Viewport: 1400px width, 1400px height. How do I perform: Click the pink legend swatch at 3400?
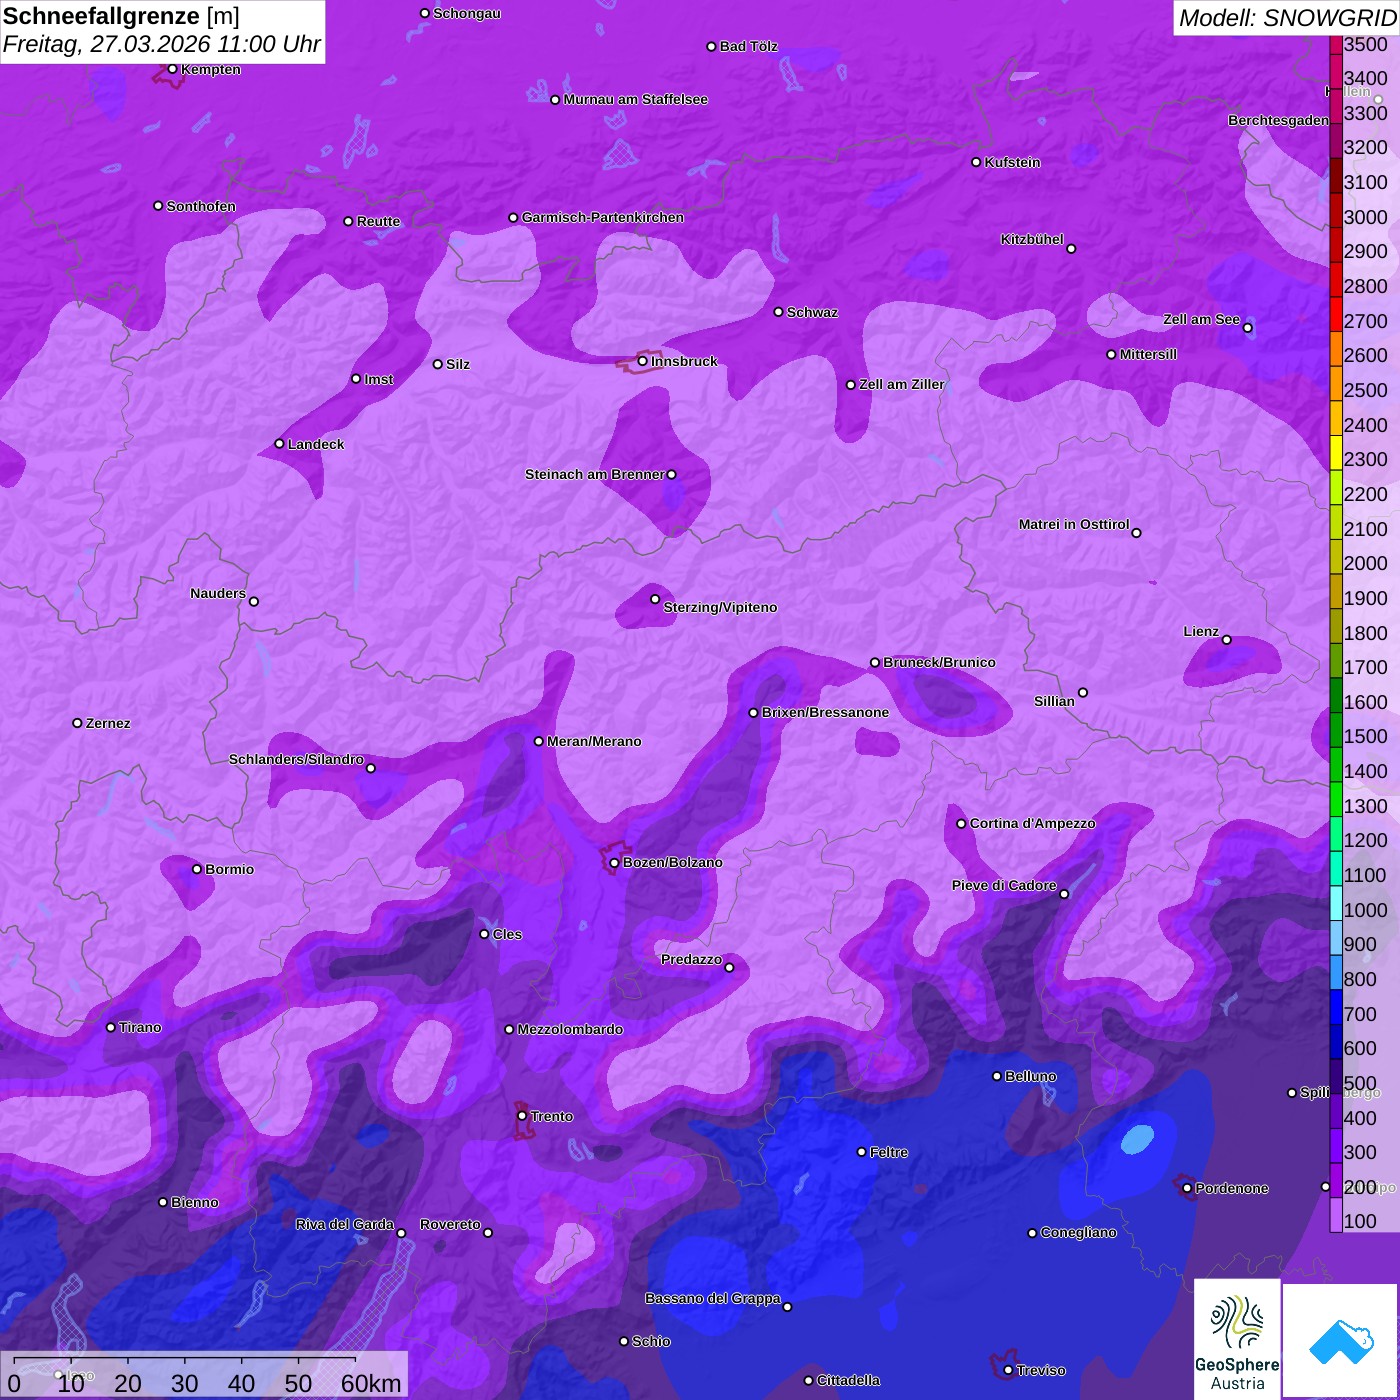tap(1336, 71)
